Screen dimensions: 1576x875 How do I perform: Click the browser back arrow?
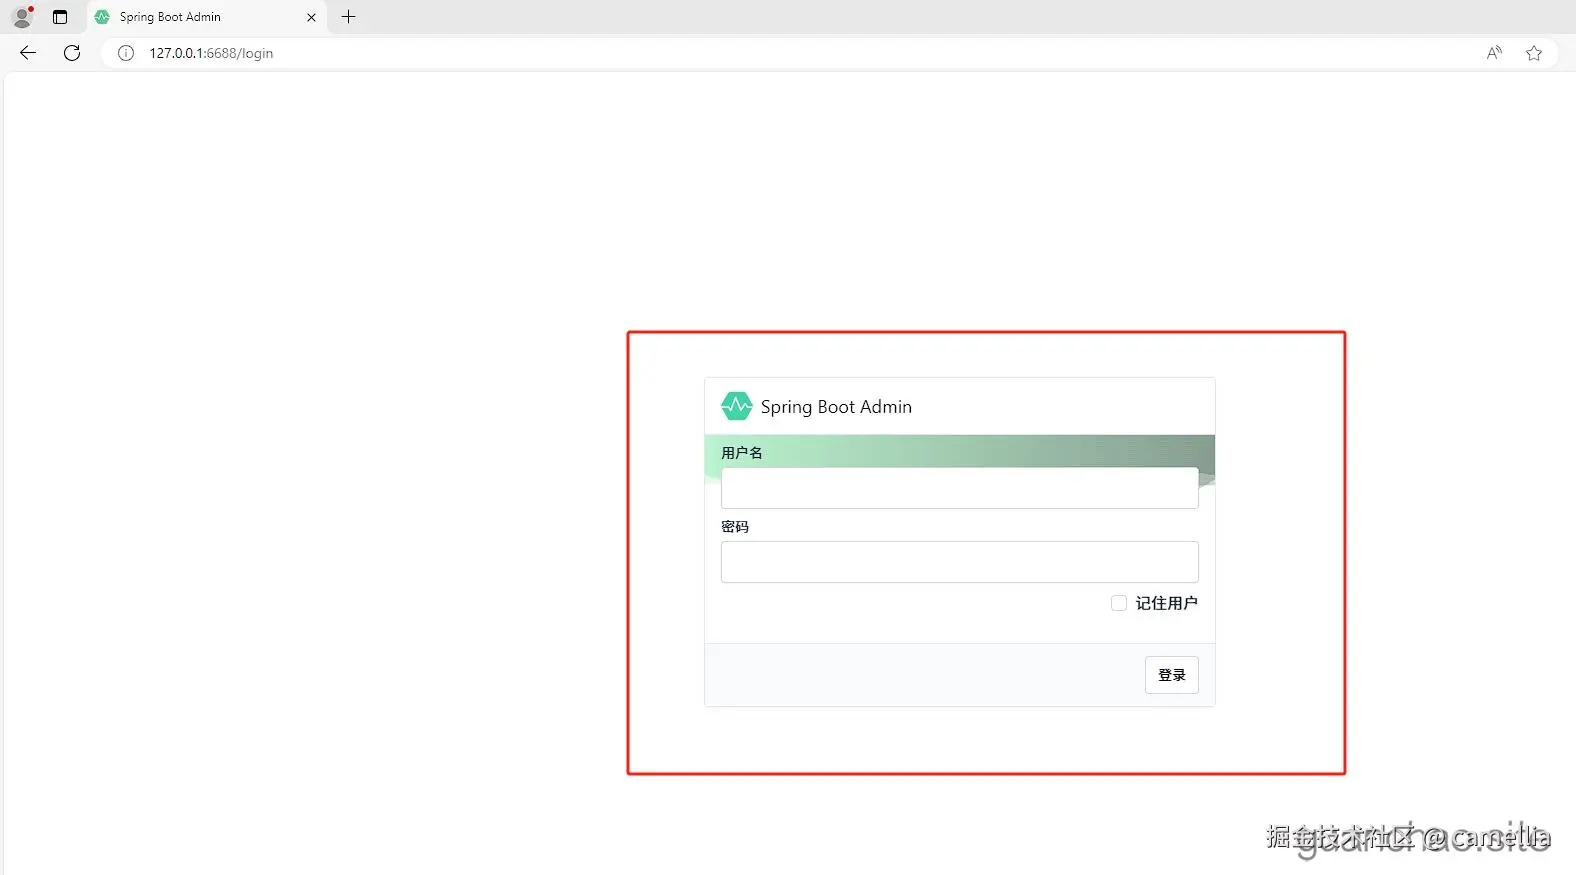[x=28, y=53]
